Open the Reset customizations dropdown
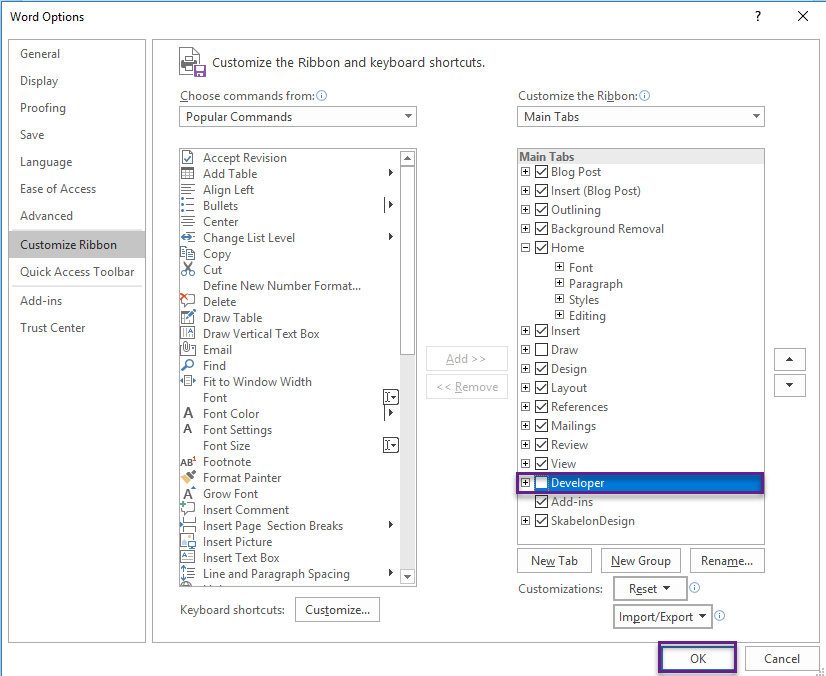826x676 pixels. click(650, 589)
